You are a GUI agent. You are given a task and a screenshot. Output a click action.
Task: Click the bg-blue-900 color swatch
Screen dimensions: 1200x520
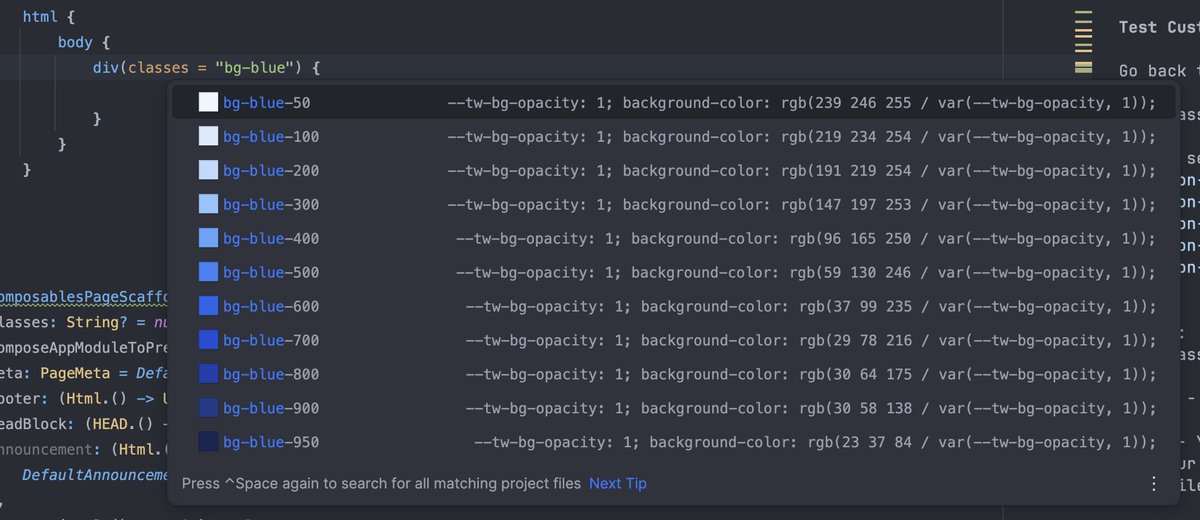point(208,408)
